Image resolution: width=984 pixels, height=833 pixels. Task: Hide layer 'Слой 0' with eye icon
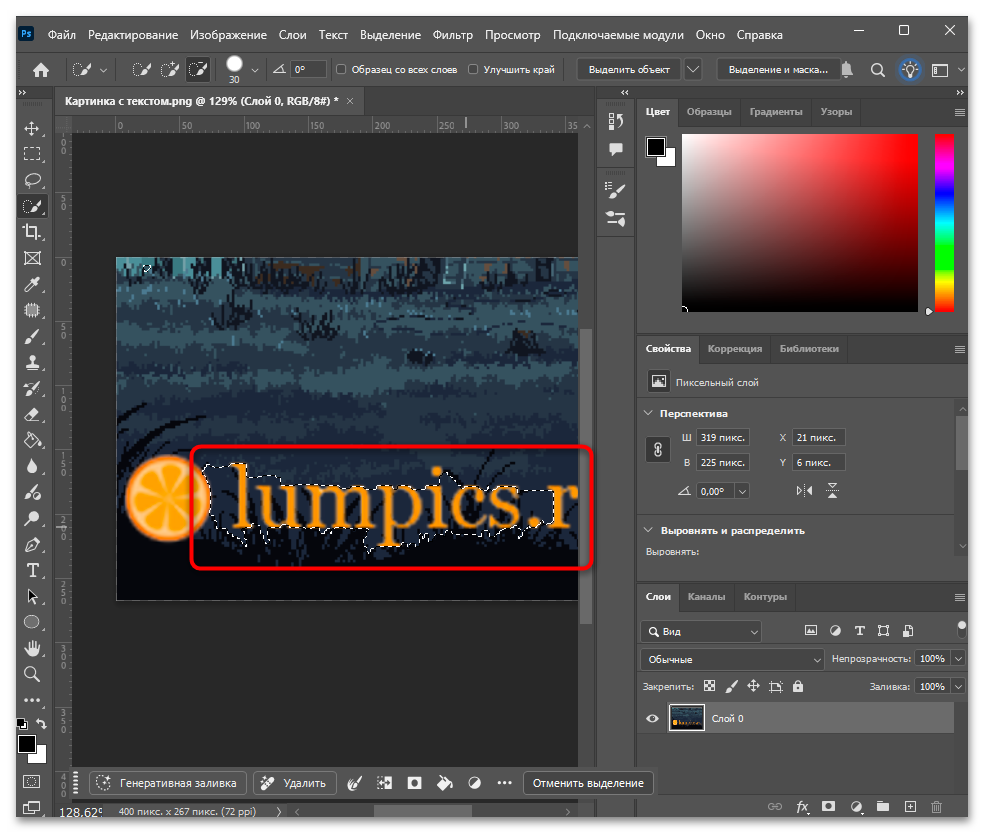[x=653, y=719]
